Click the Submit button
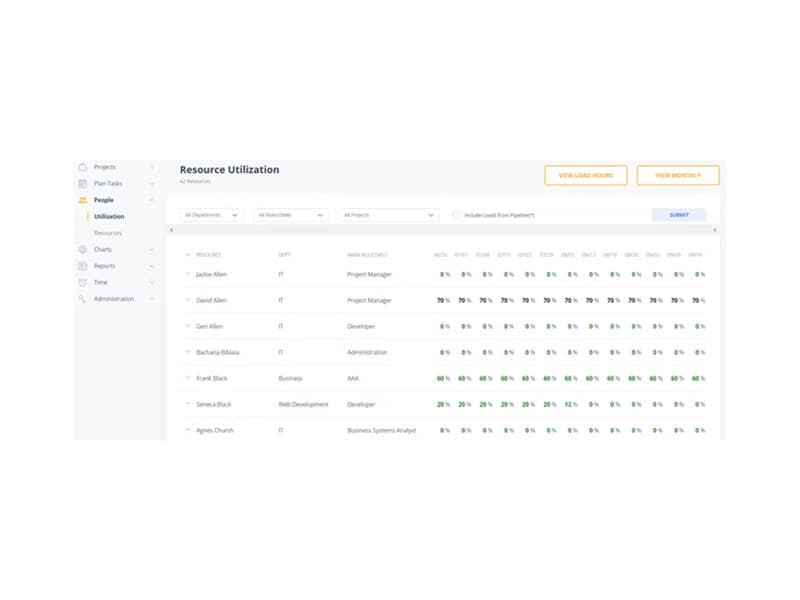Viewport: 800px width, 600px height. (678, 215)
